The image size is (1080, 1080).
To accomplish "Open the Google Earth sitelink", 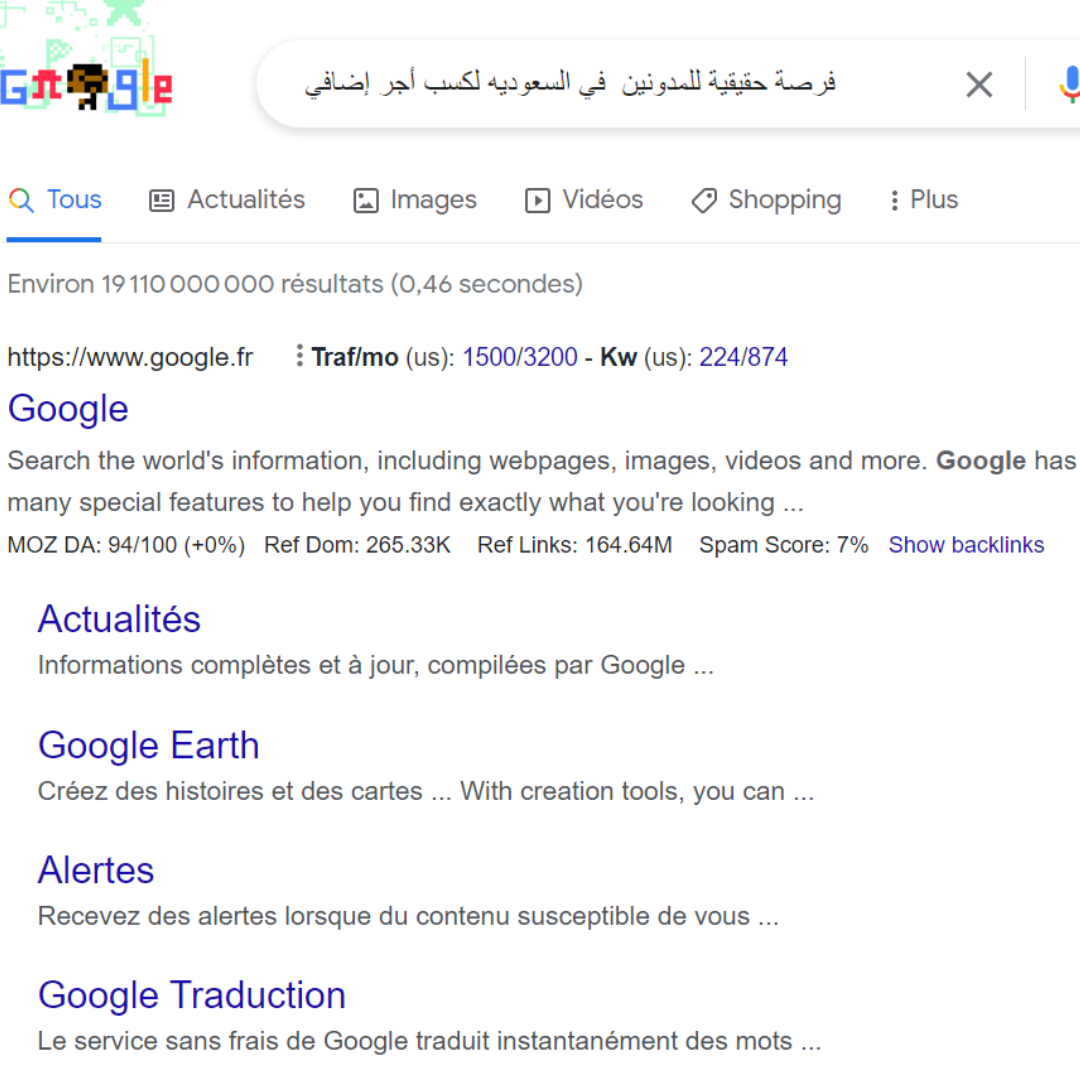I will [149, 745].
